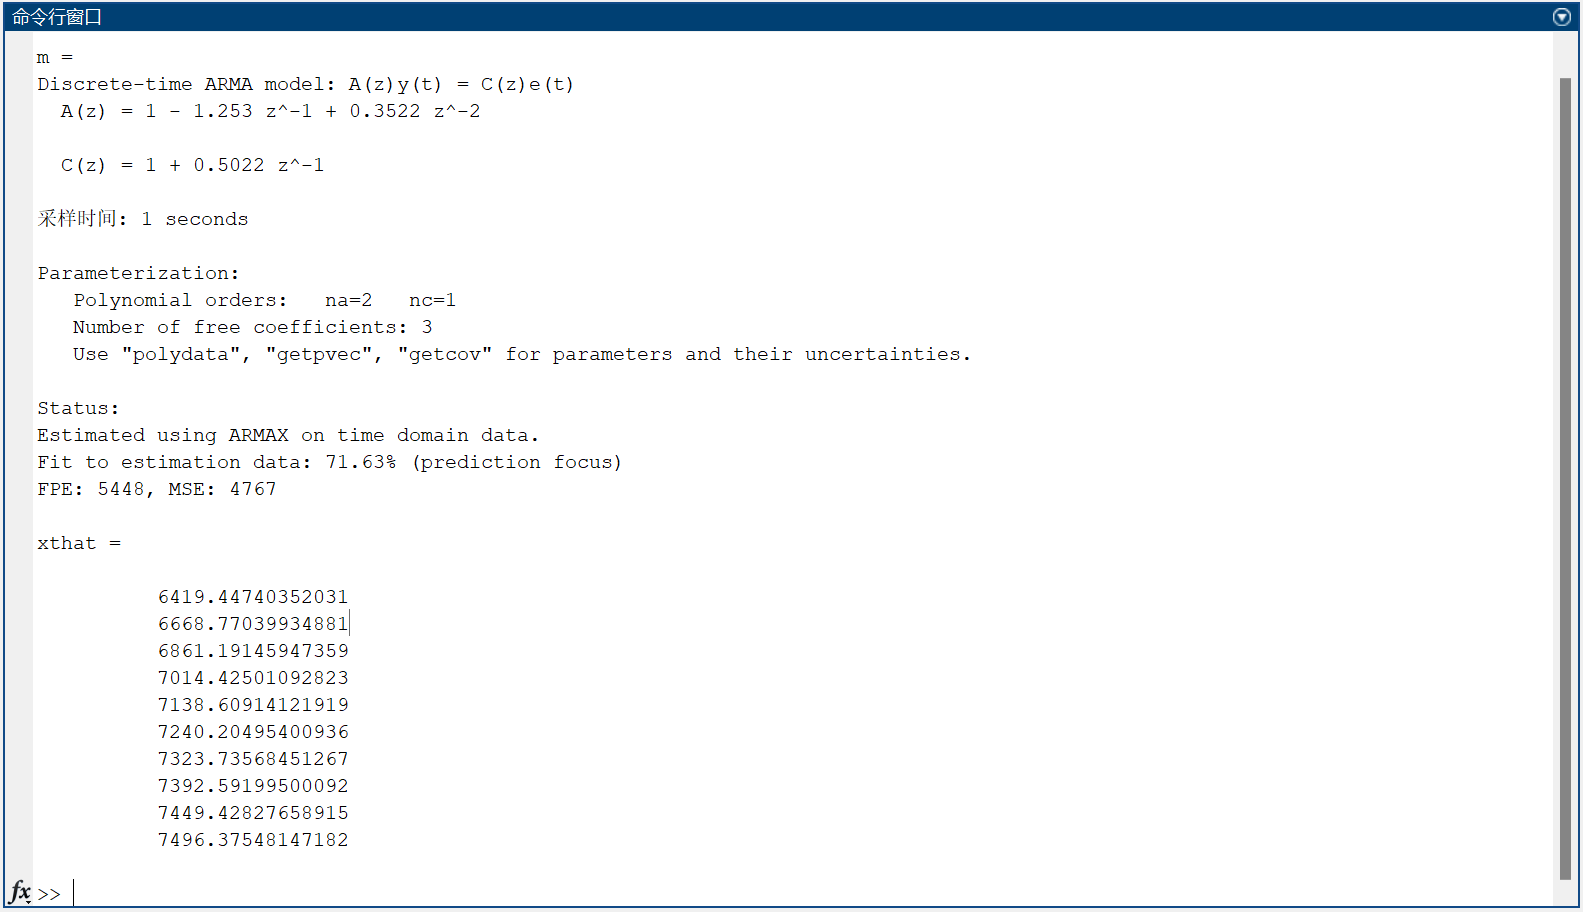The height and width of the screenshot is (912, 1583).
Task: Click the C(z) polynomial line
Action: pyautogui.click(x=192, y=165)
